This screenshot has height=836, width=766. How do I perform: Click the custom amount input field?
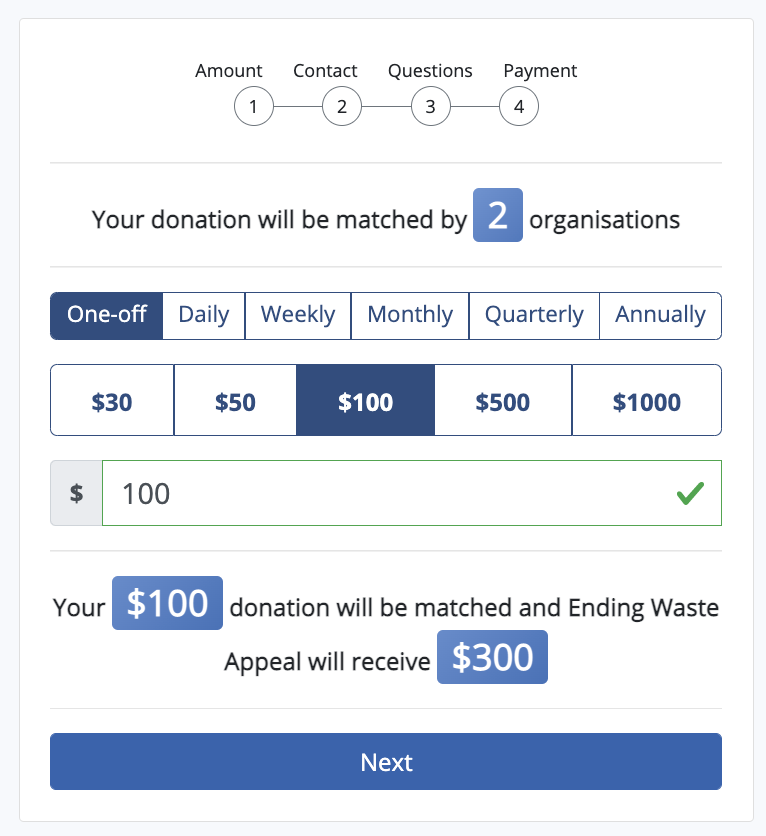click(x=400, y=492)
